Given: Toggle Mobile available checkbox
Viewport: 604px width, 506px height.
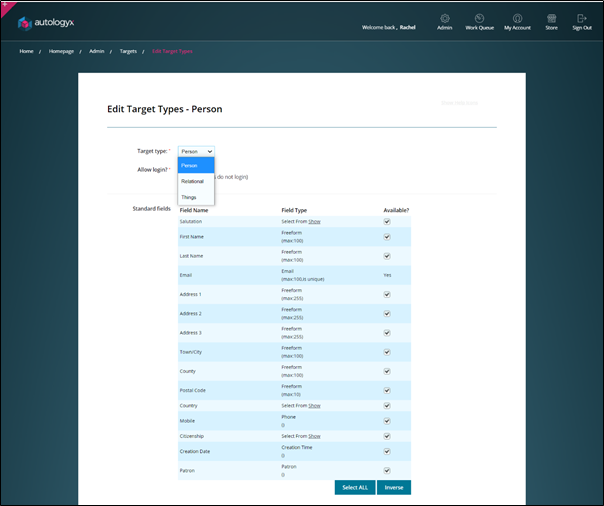Looking at the screenshot, I should click(387, 421).
